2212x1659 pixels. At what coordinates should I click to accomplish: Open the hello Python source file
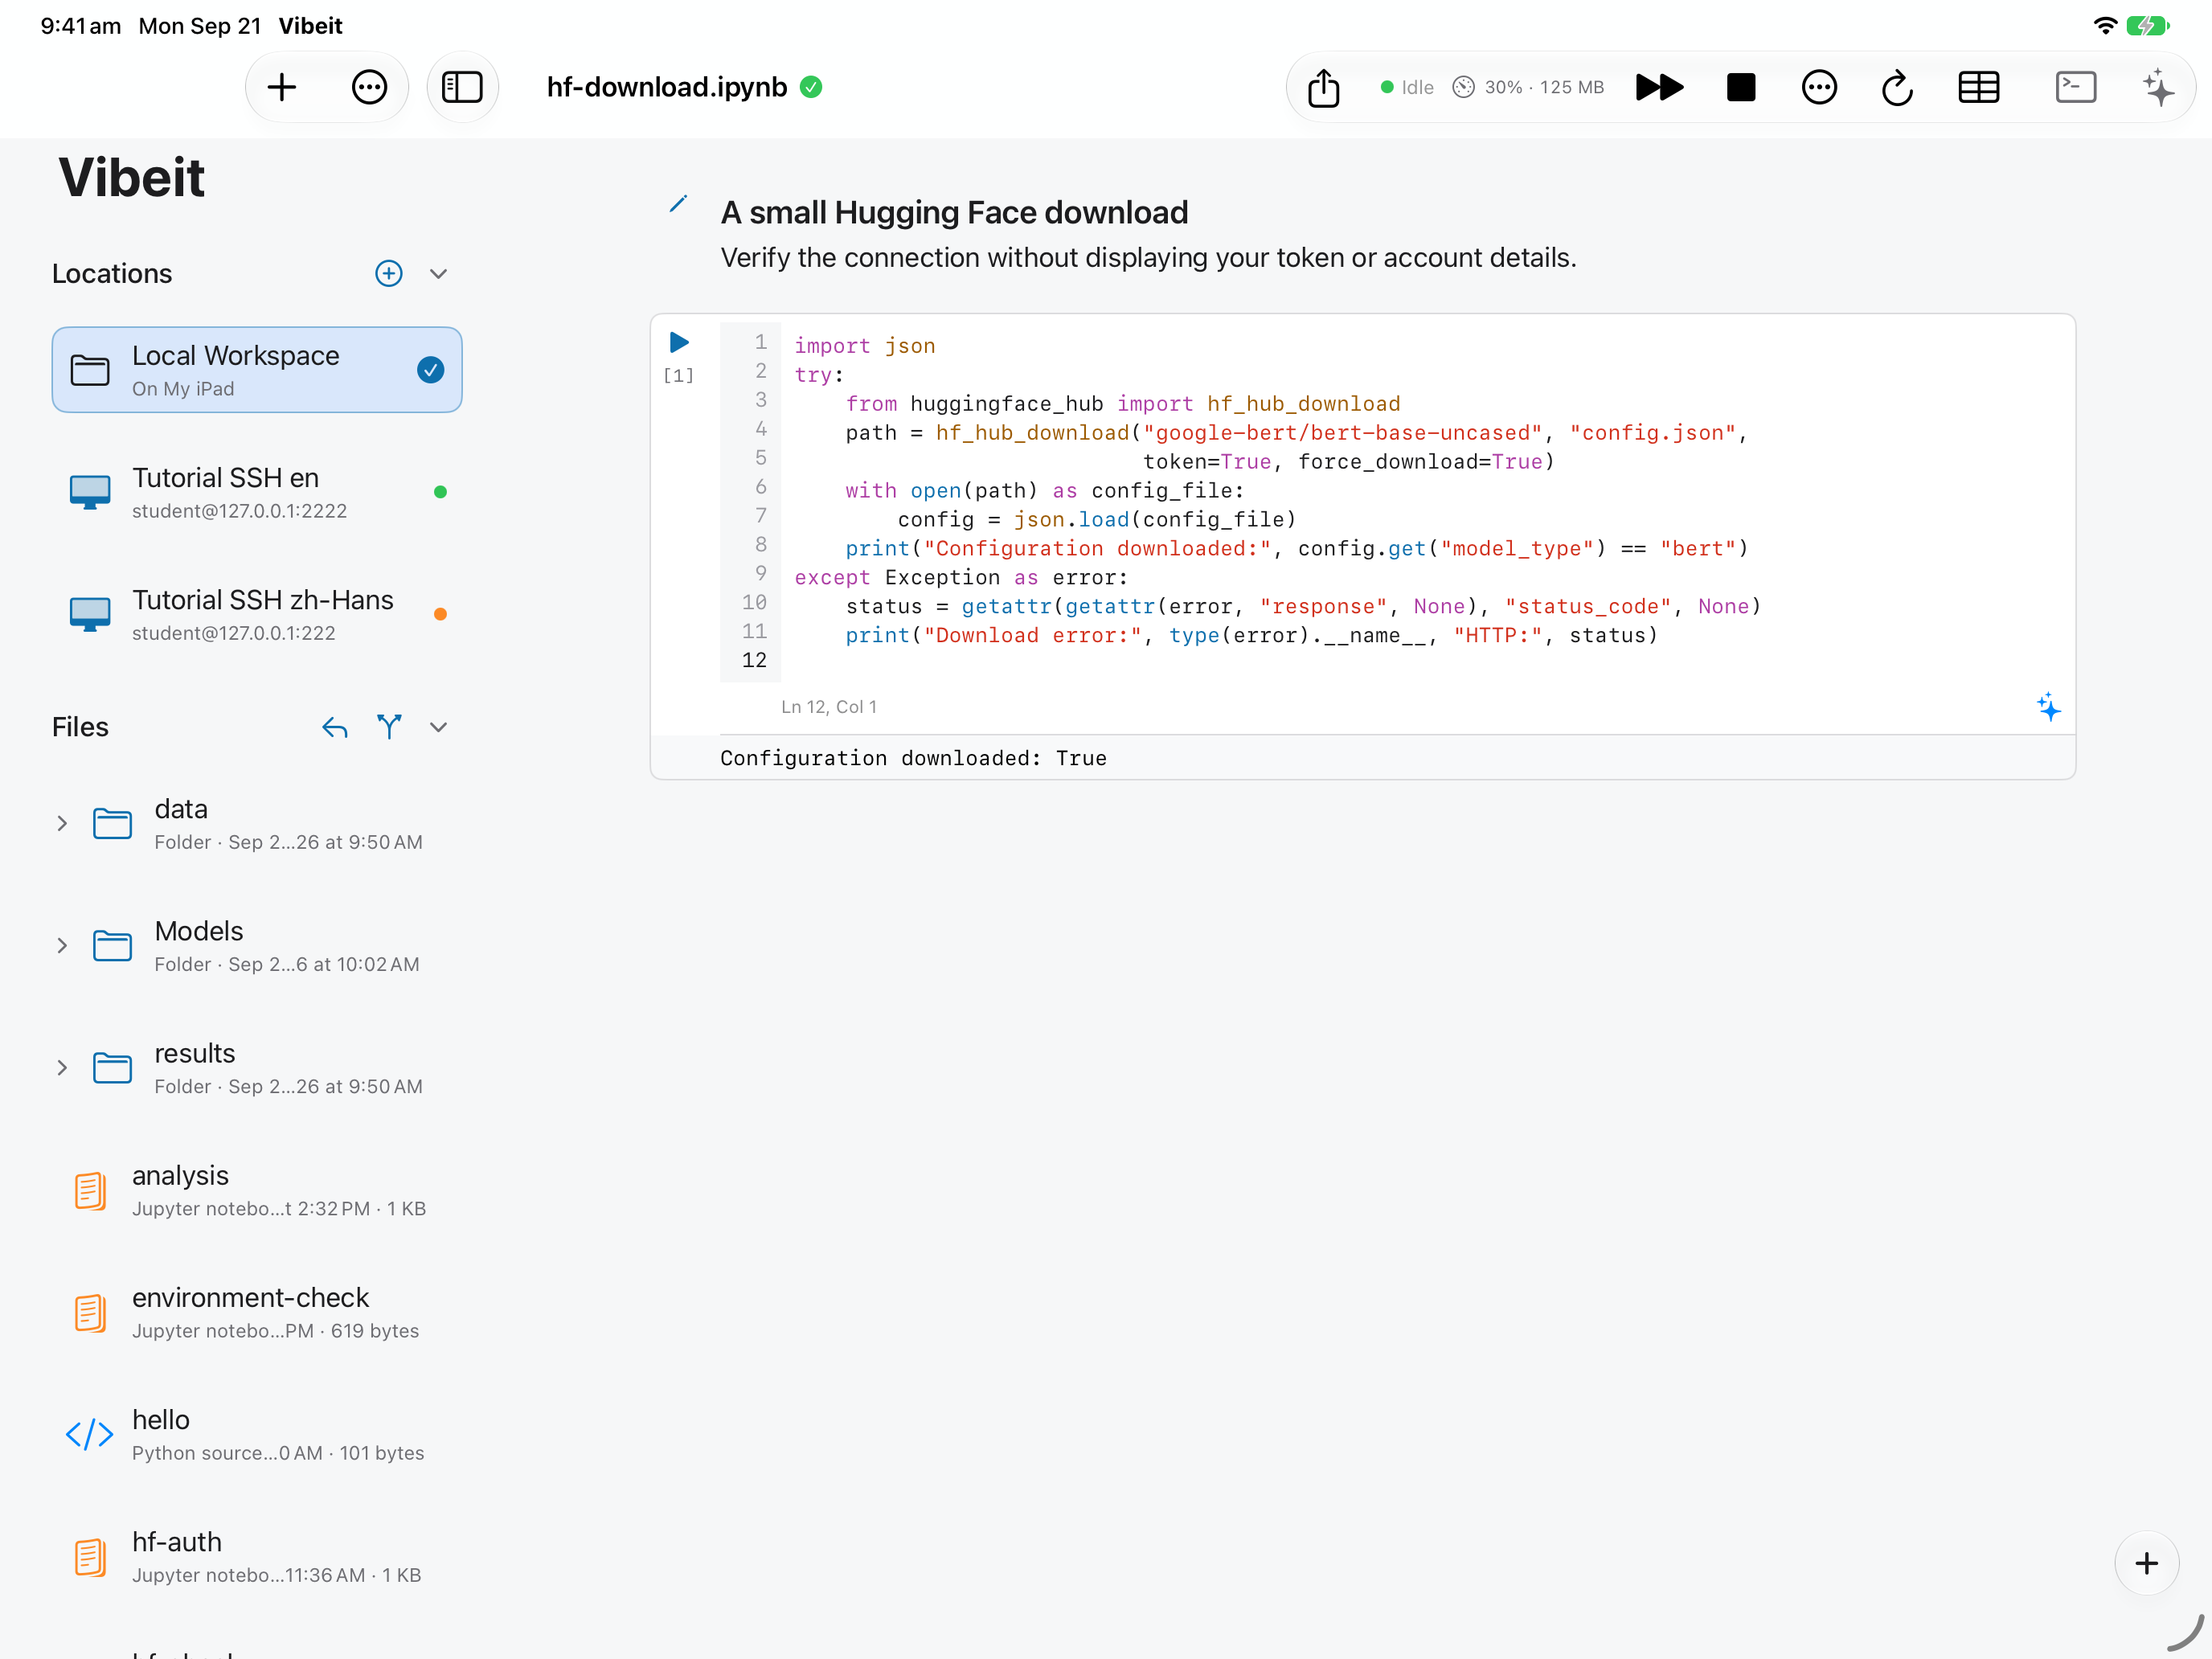(257, 1433)
